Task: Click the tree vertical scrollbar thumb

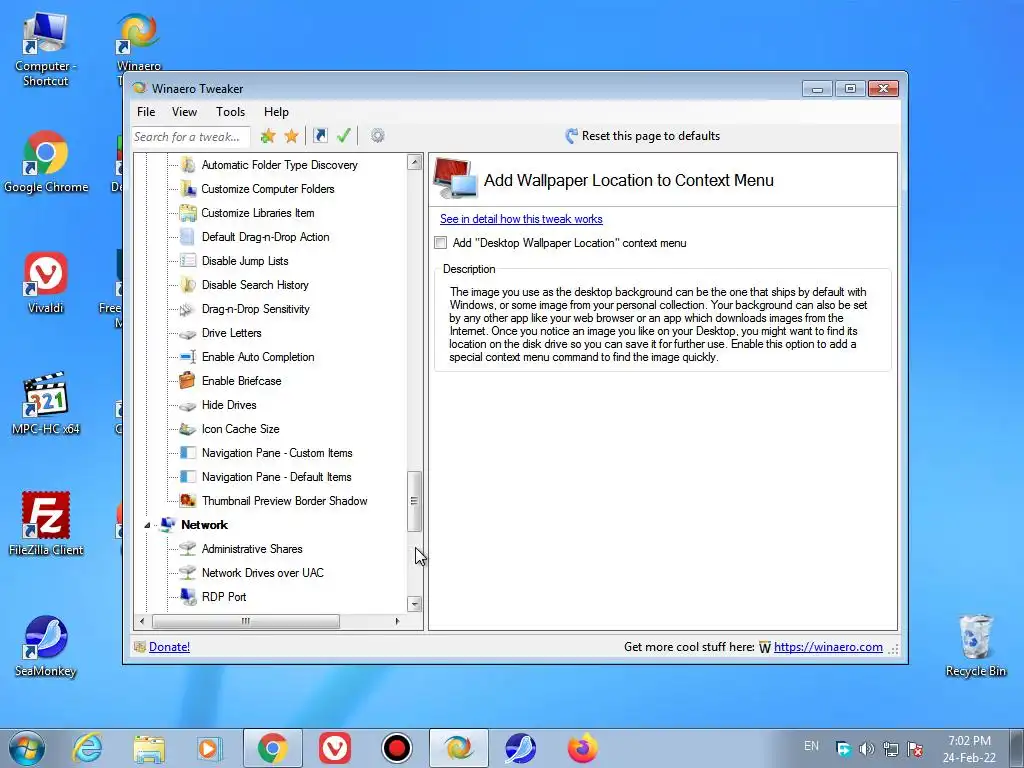Action: (x=414, y=501)
